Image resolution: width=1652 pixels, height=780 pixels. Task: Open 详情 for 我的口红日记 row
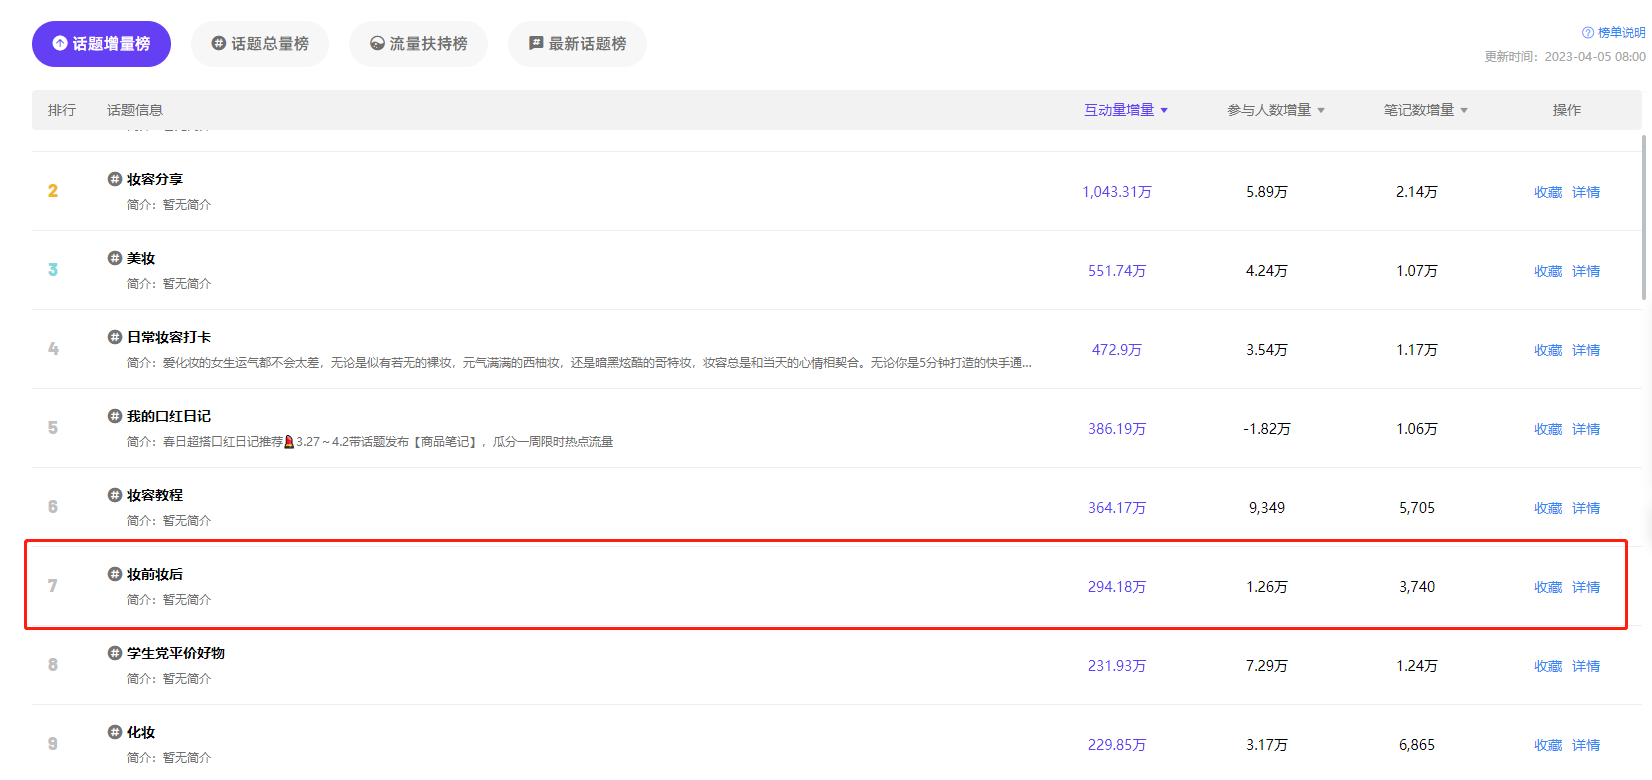(x=1586, y=429)
